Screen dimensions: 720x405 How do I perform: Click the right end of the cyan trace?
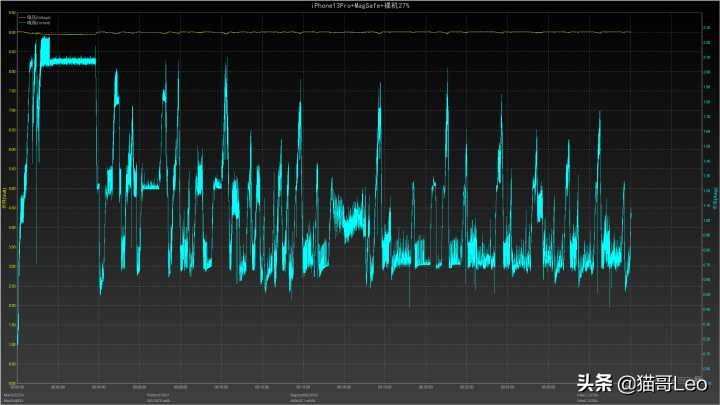pos(631,213)
